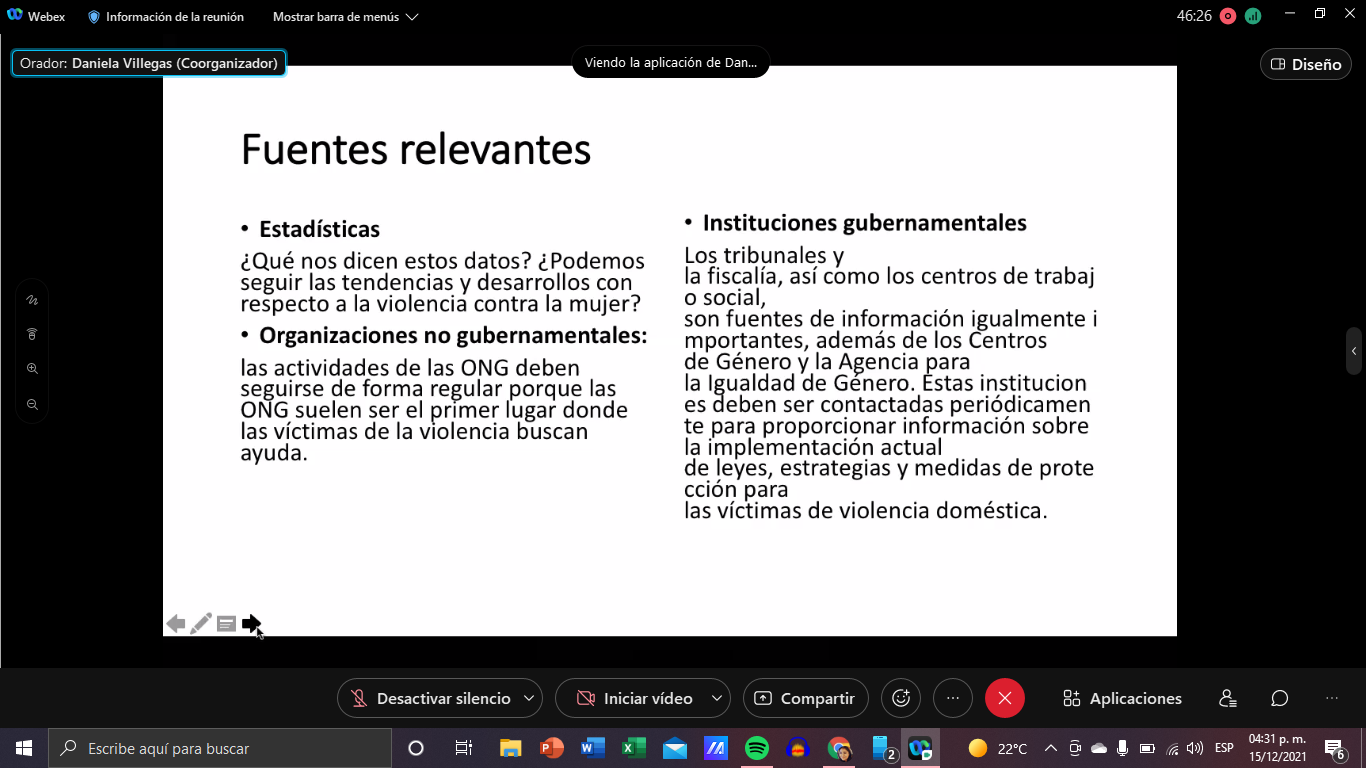Show hidden system tray icons
Image resolution: width=1366 pixels, height=768 pixels.
pos(1050,748)
